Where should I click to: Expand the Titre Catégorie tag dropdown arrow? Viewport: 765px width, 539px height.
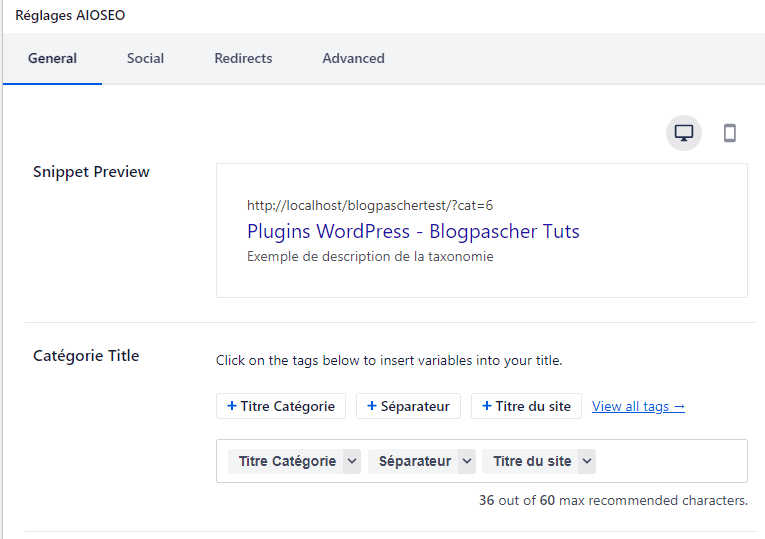(352, 461)
